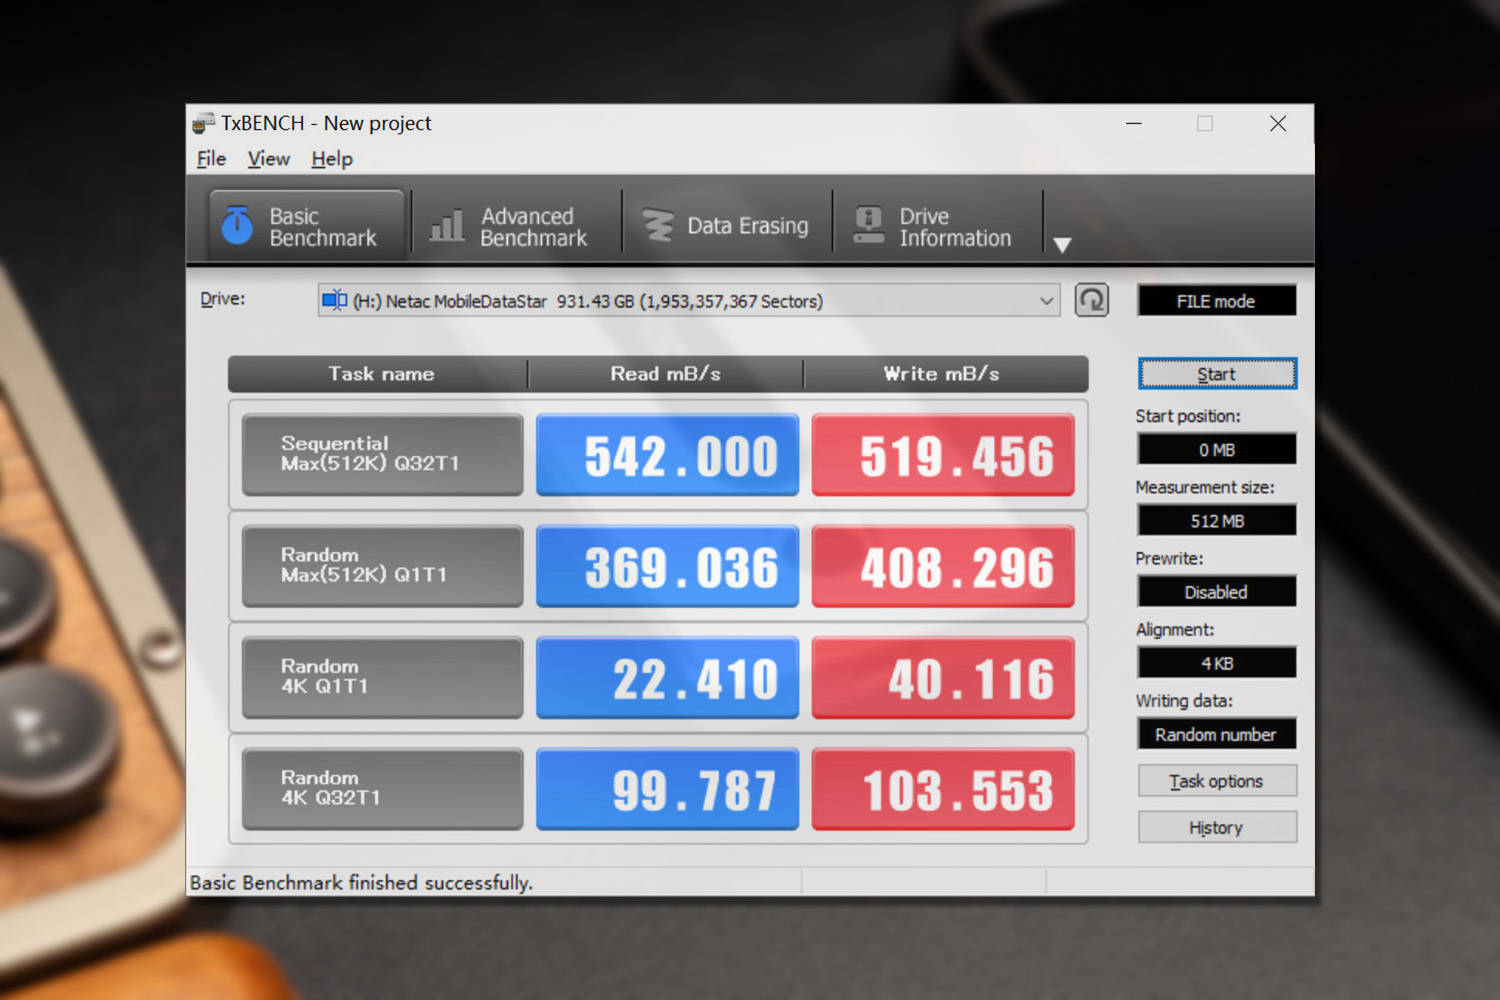Select the 408.296 write result
Screen dimensions: 1500x1000
tap(943, 566)
